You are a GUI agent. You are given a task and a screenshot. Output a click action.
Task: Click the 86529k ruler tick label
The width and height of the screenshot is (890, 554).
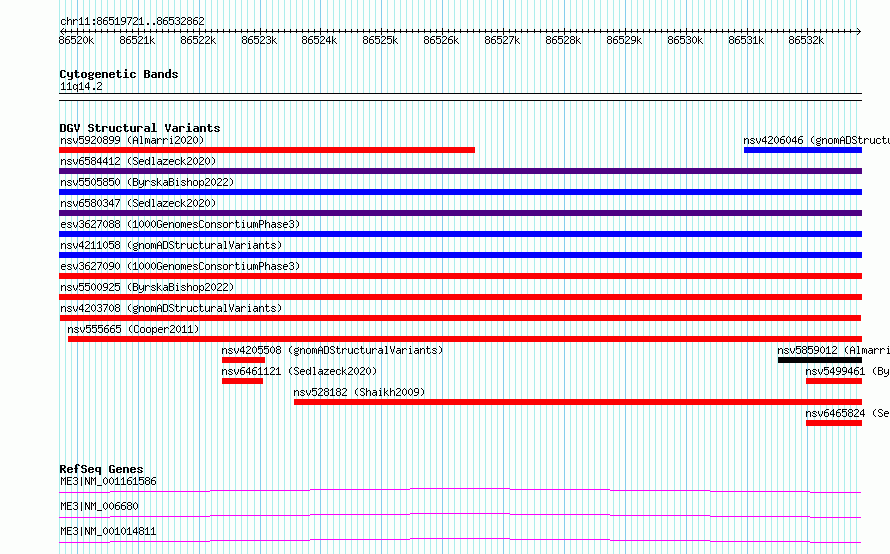tap(624, 40)
